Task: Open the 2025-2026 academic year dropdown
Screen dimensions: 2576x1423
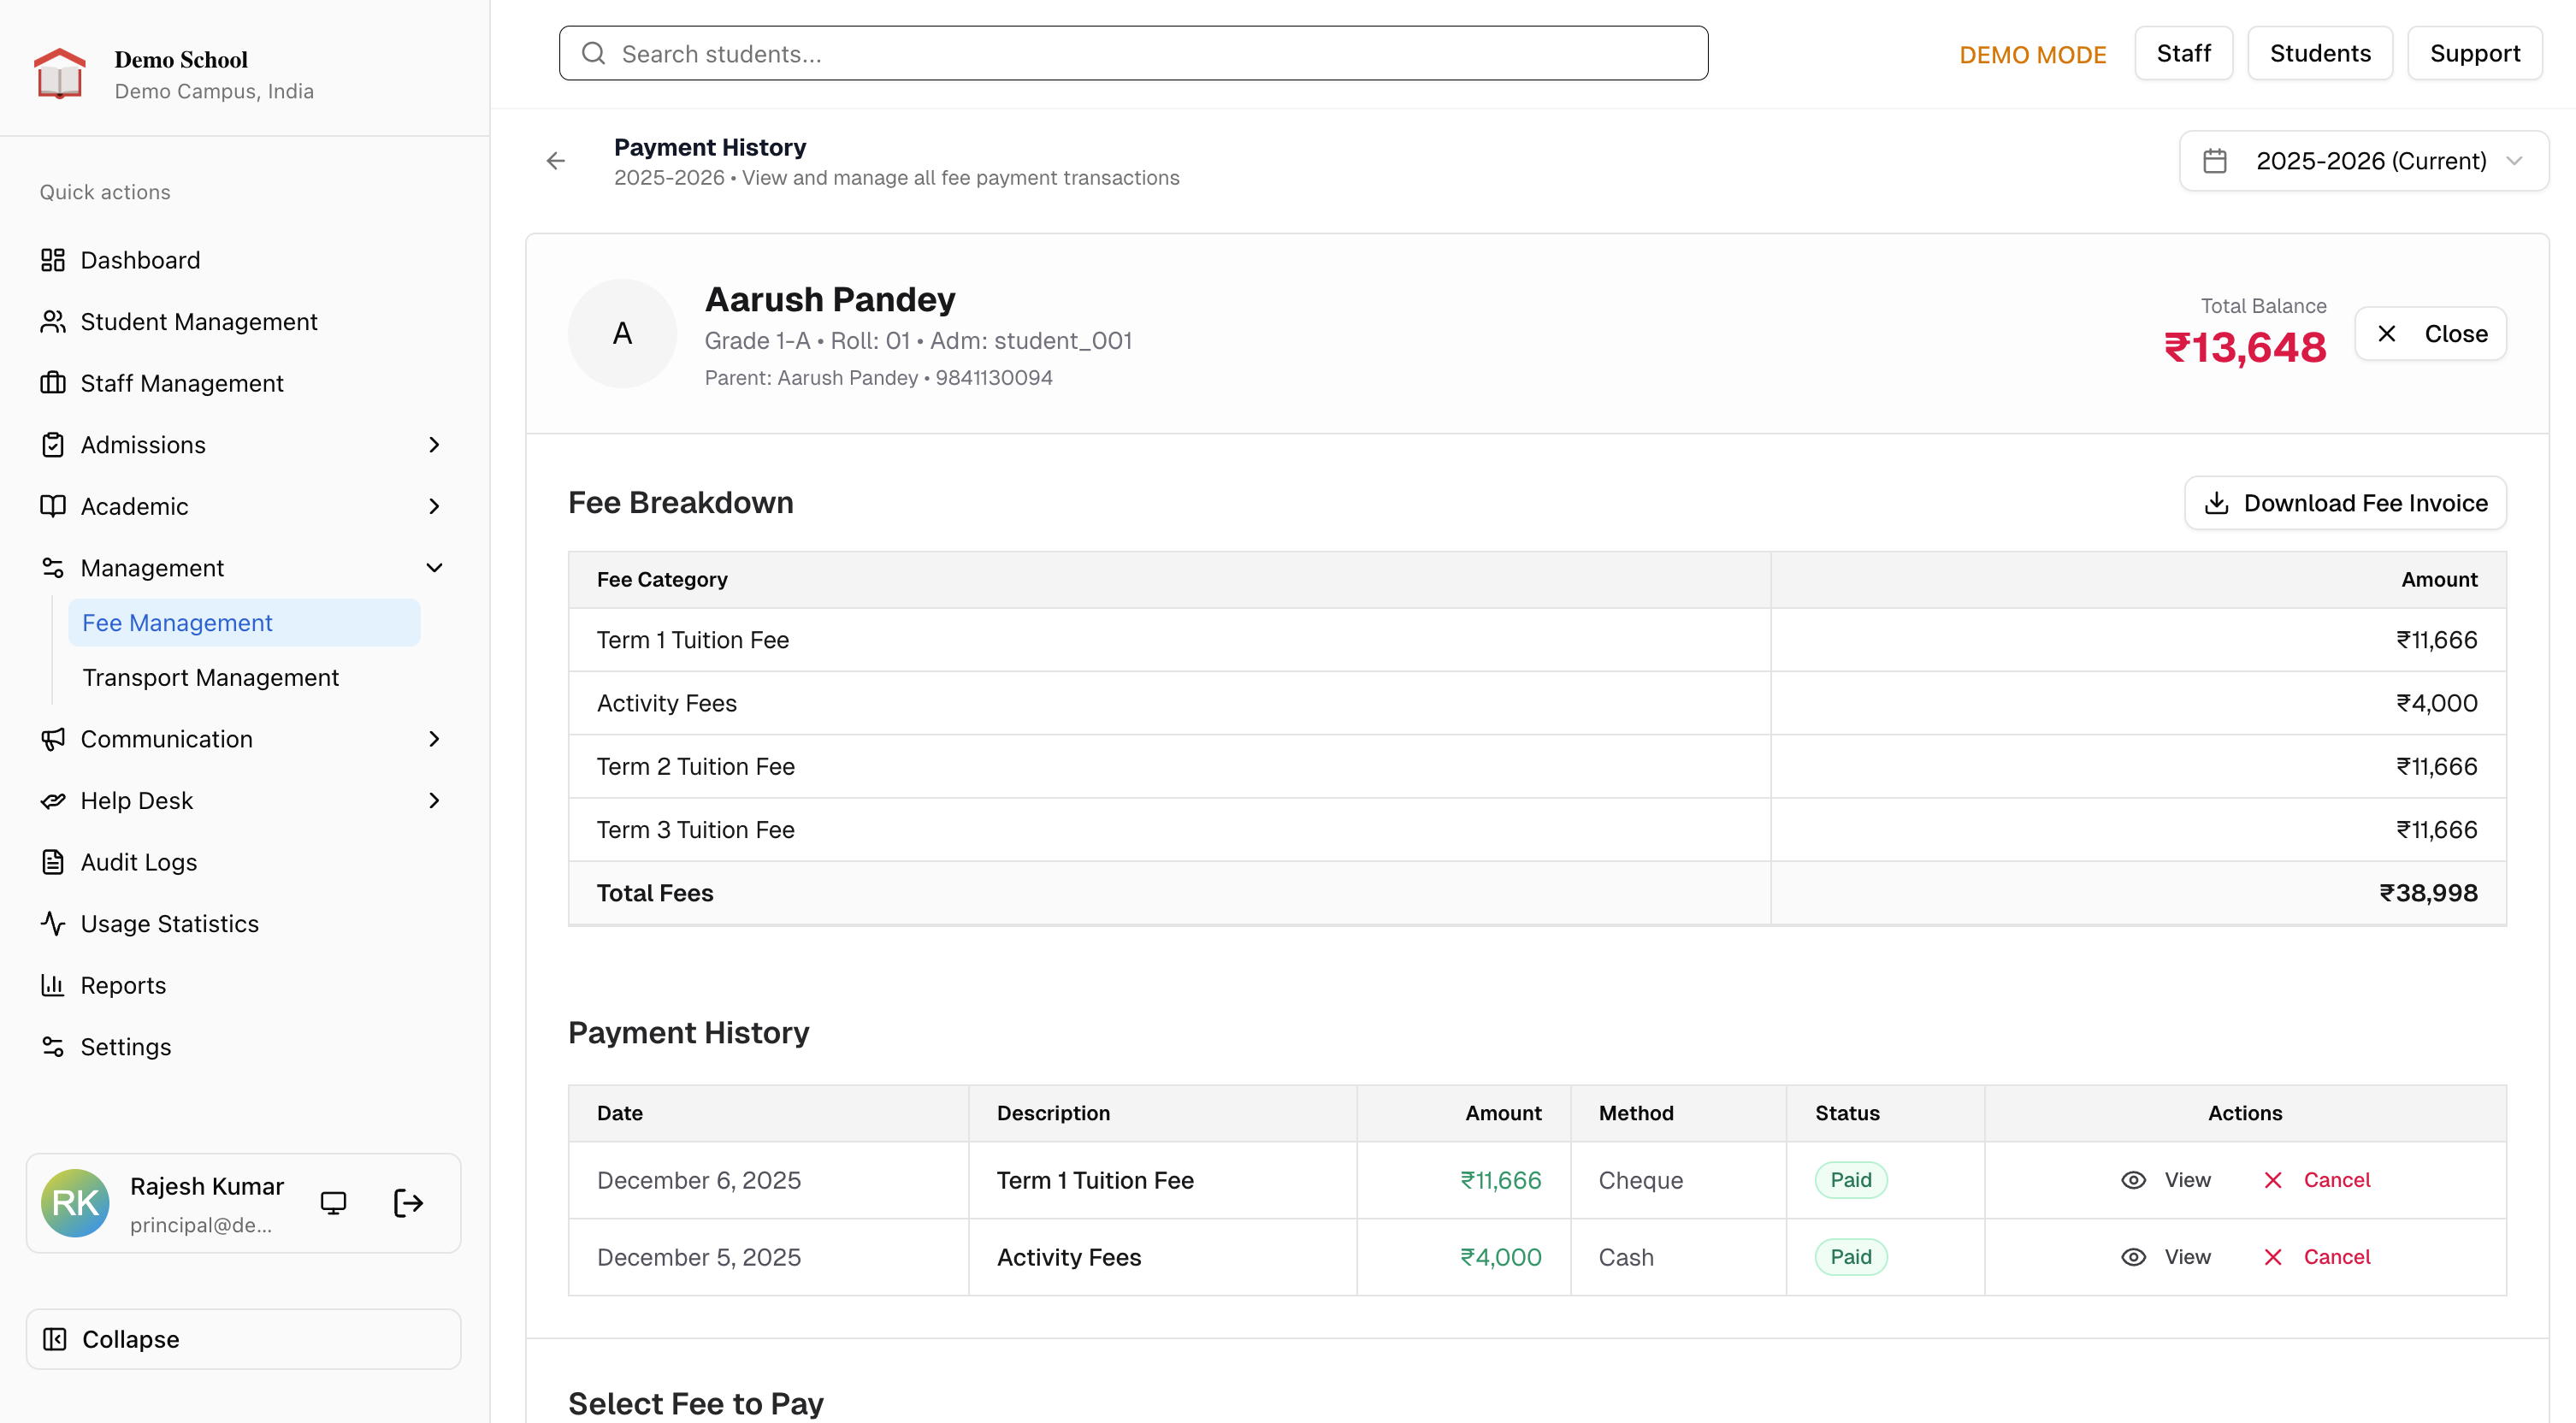Action: (2363, 161)
